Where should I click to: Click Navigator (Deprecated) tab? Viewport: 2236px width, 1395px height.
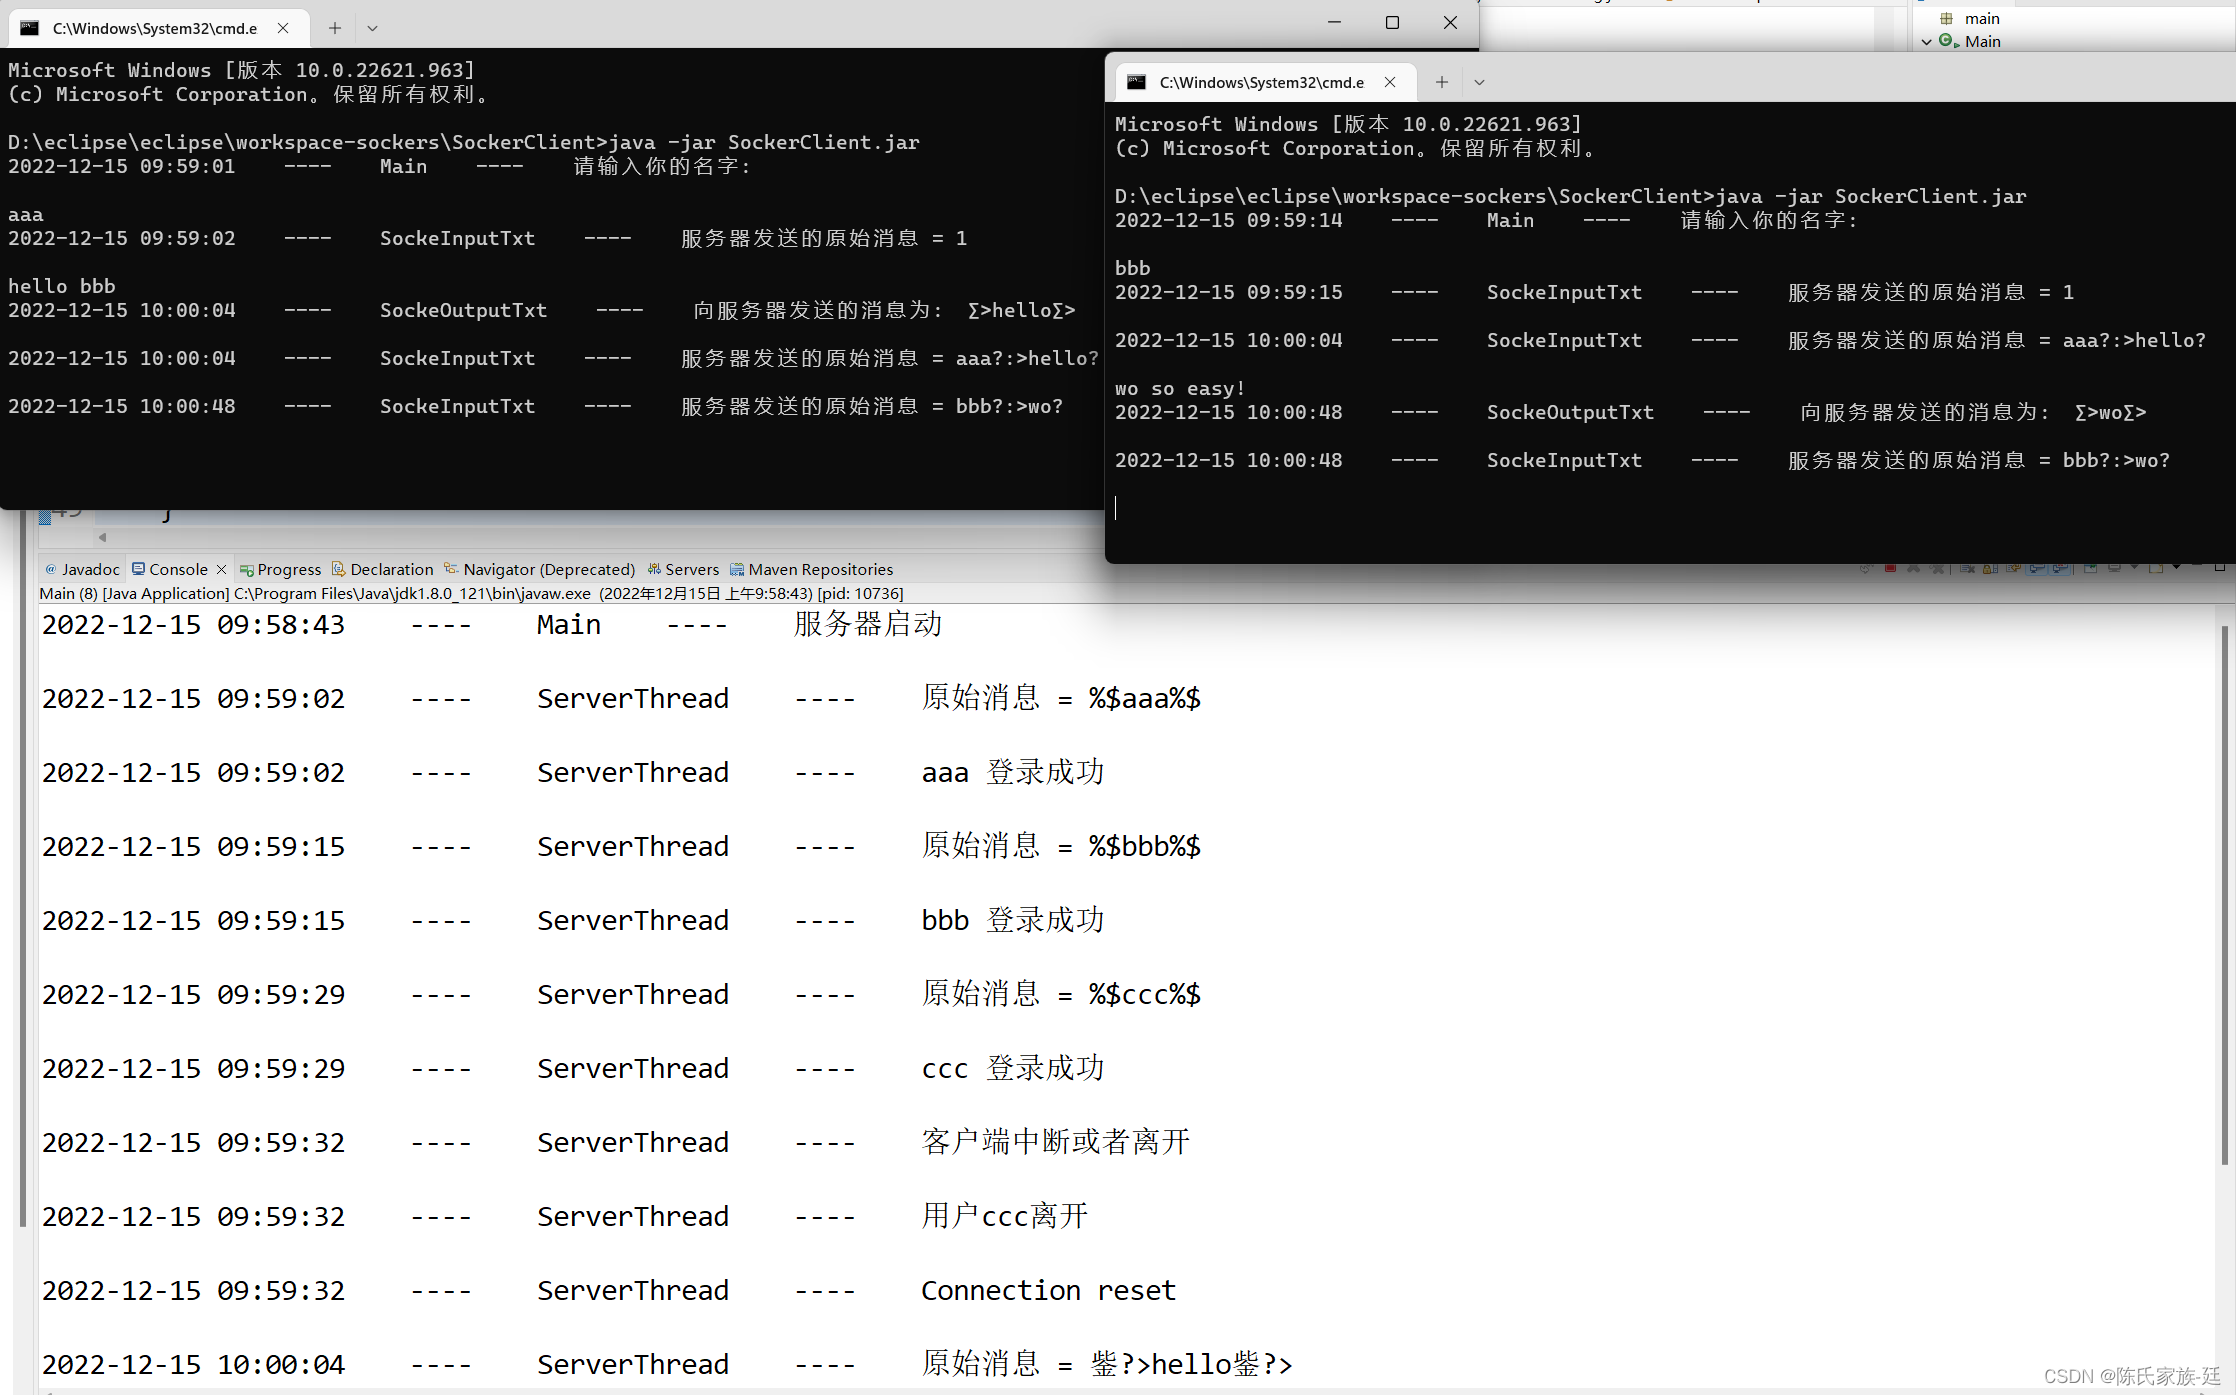point(548,569)
